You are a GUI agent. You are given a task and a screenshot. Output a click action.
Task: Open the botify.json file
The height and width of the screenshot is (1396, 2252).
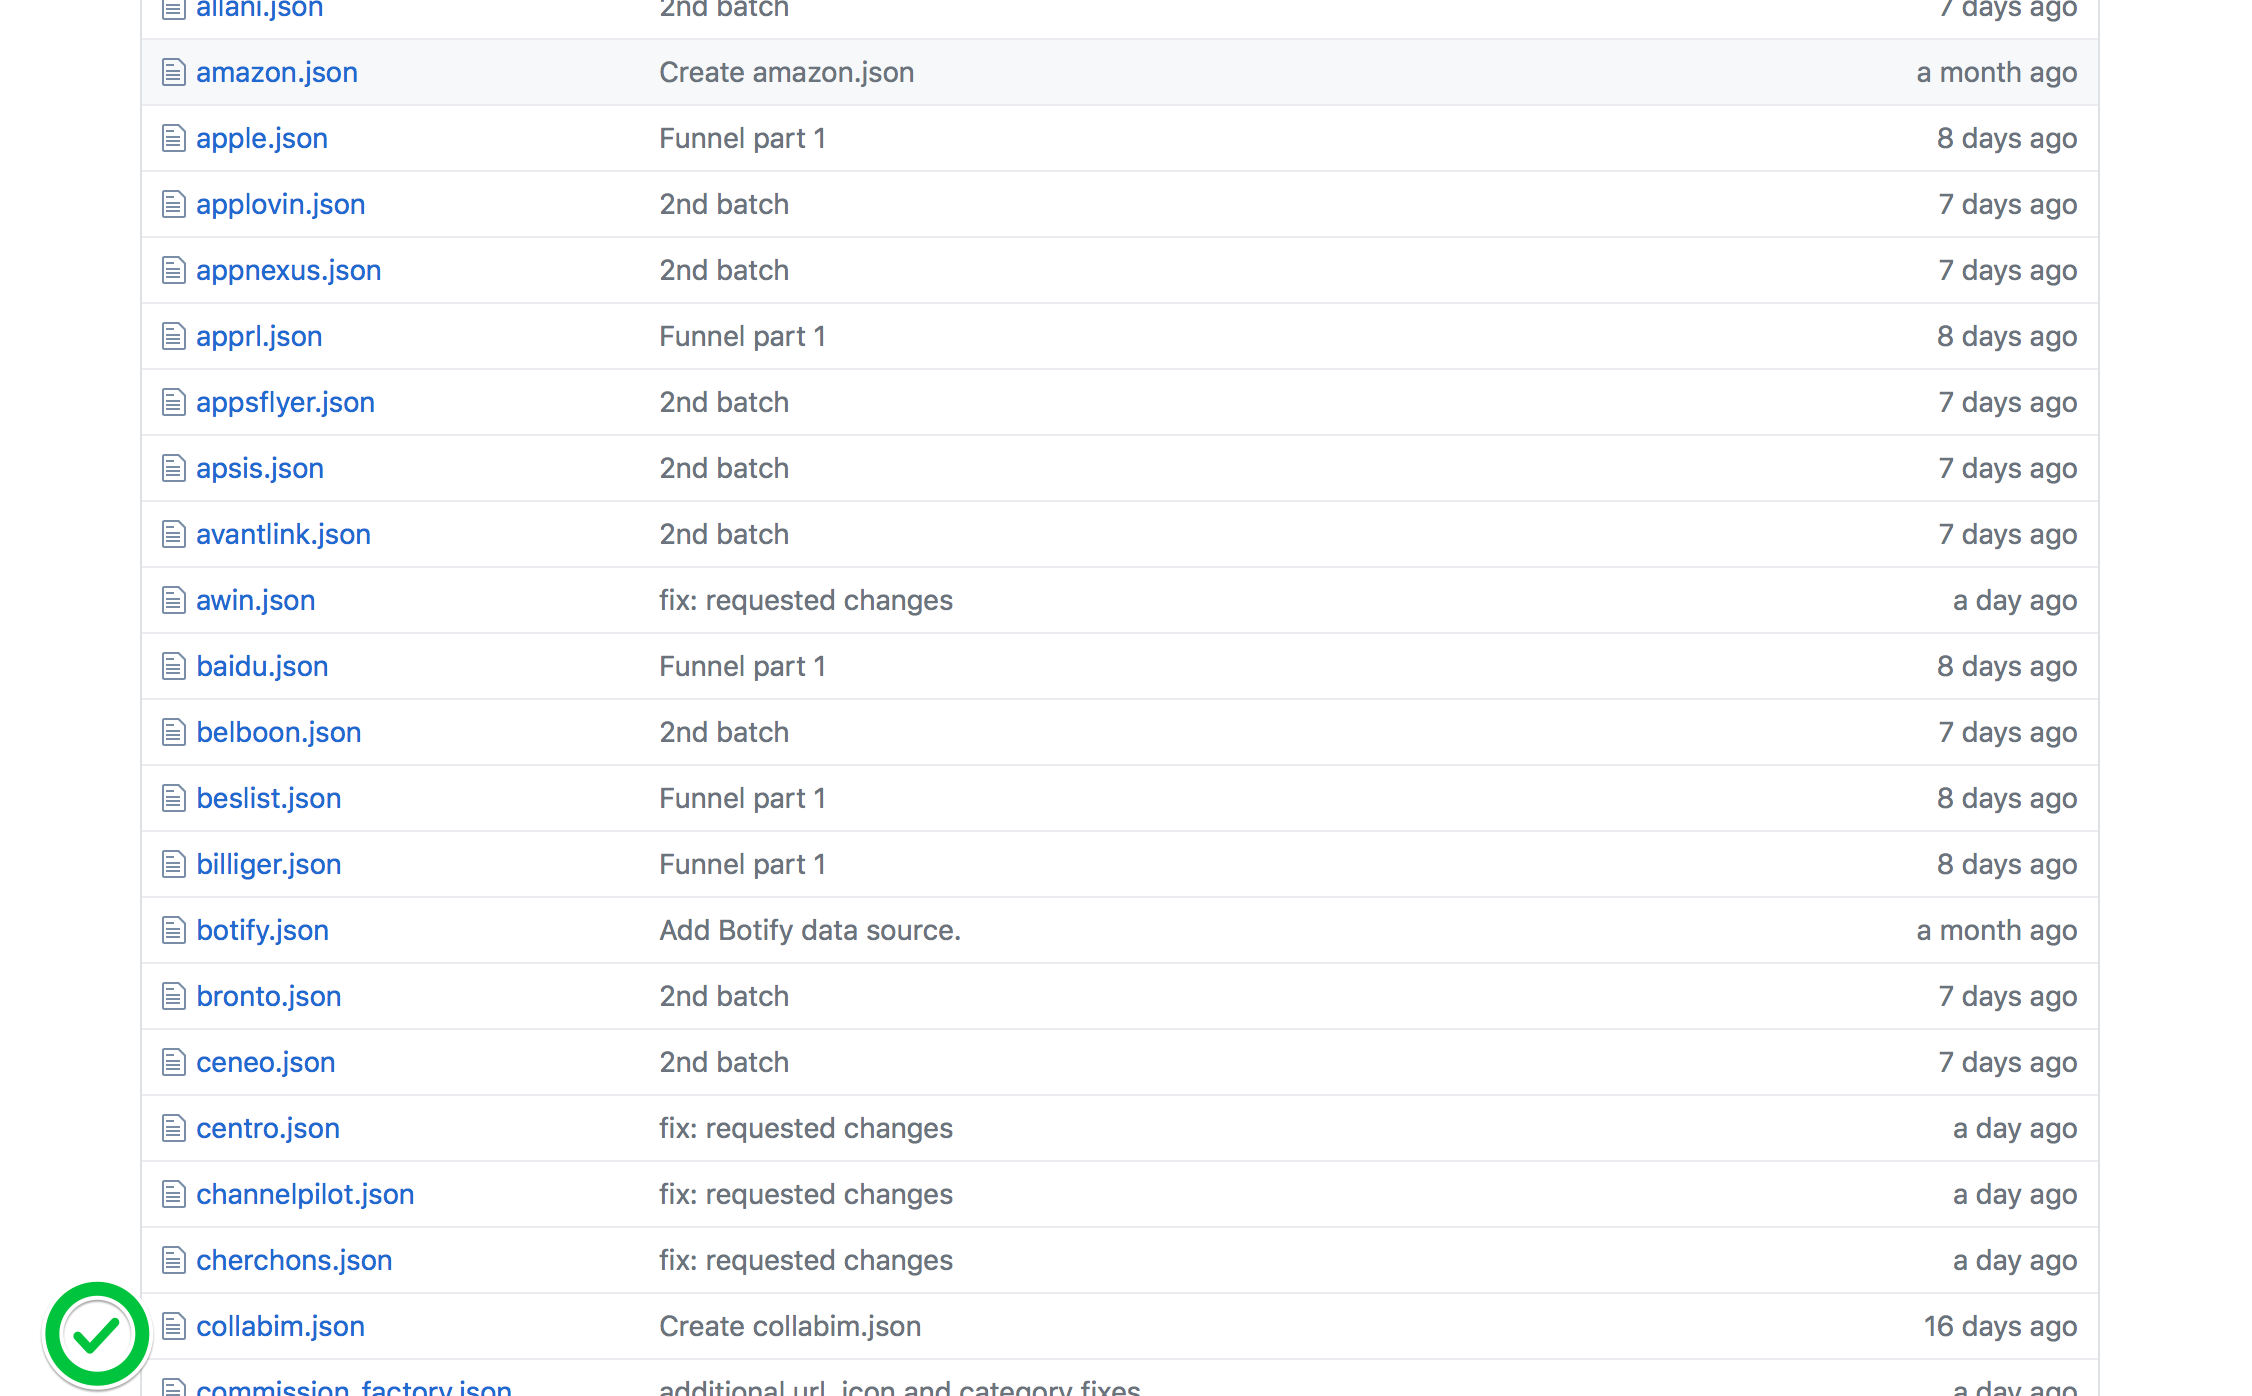(263, 930)
